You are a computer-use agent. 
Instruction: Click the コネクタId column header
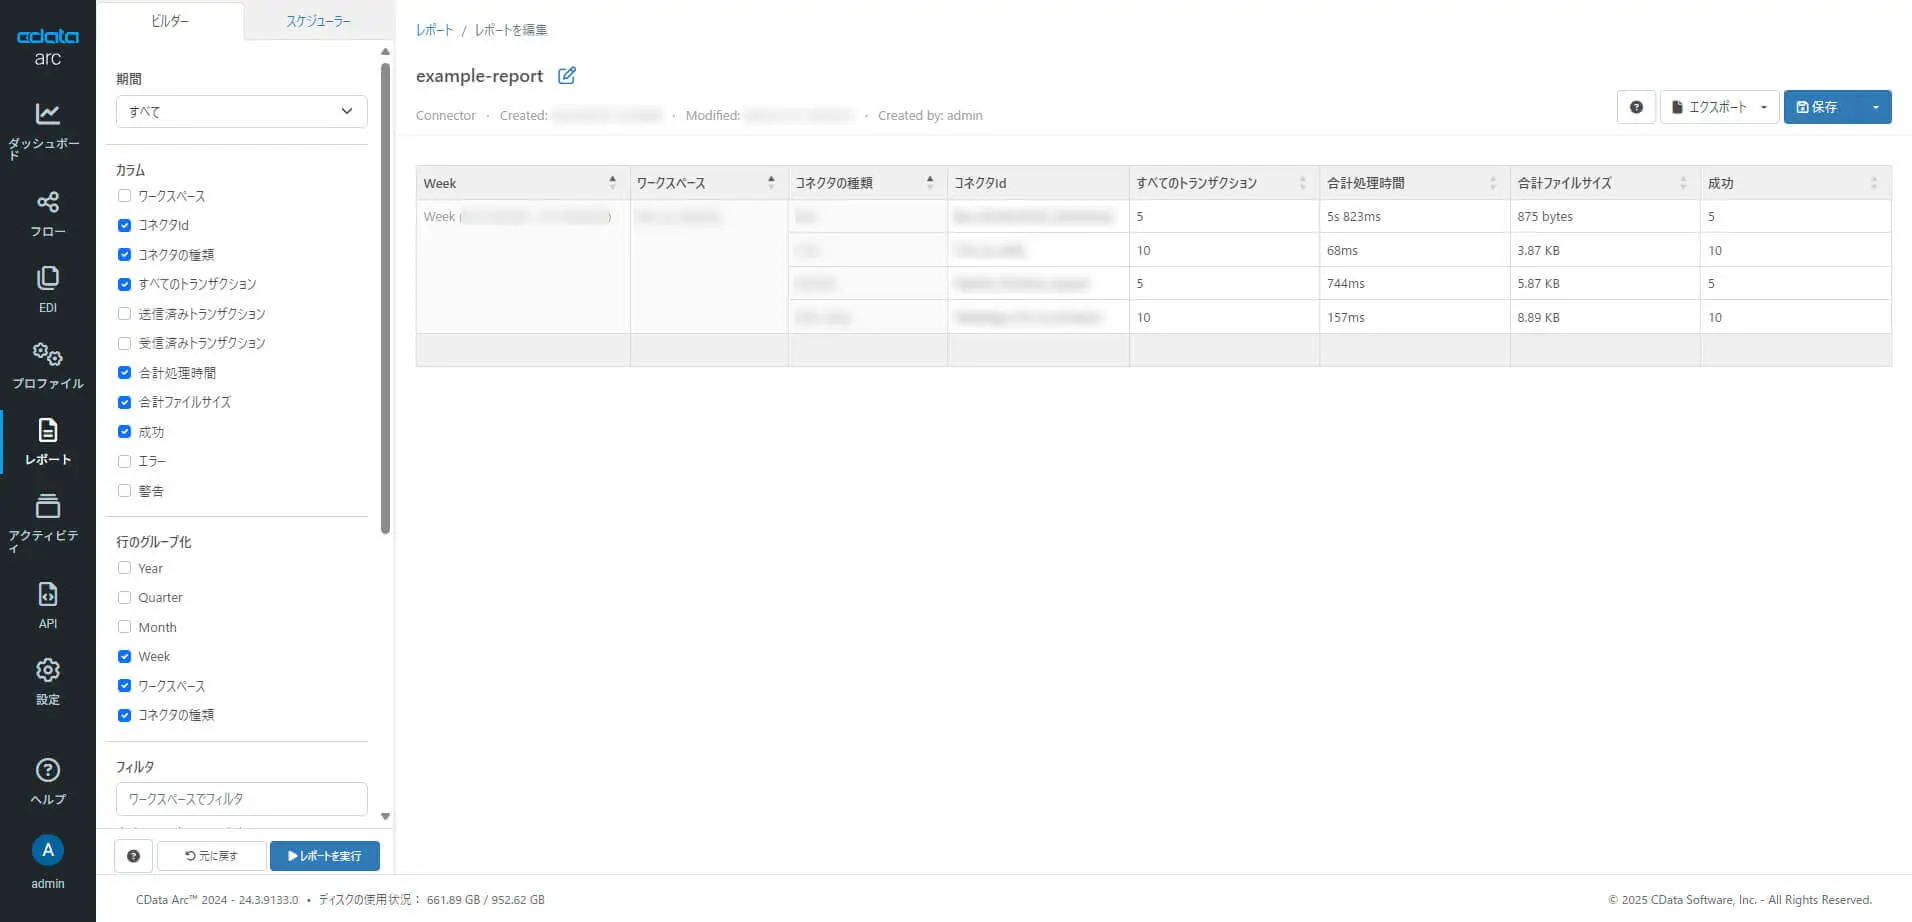coord(1038,183)
